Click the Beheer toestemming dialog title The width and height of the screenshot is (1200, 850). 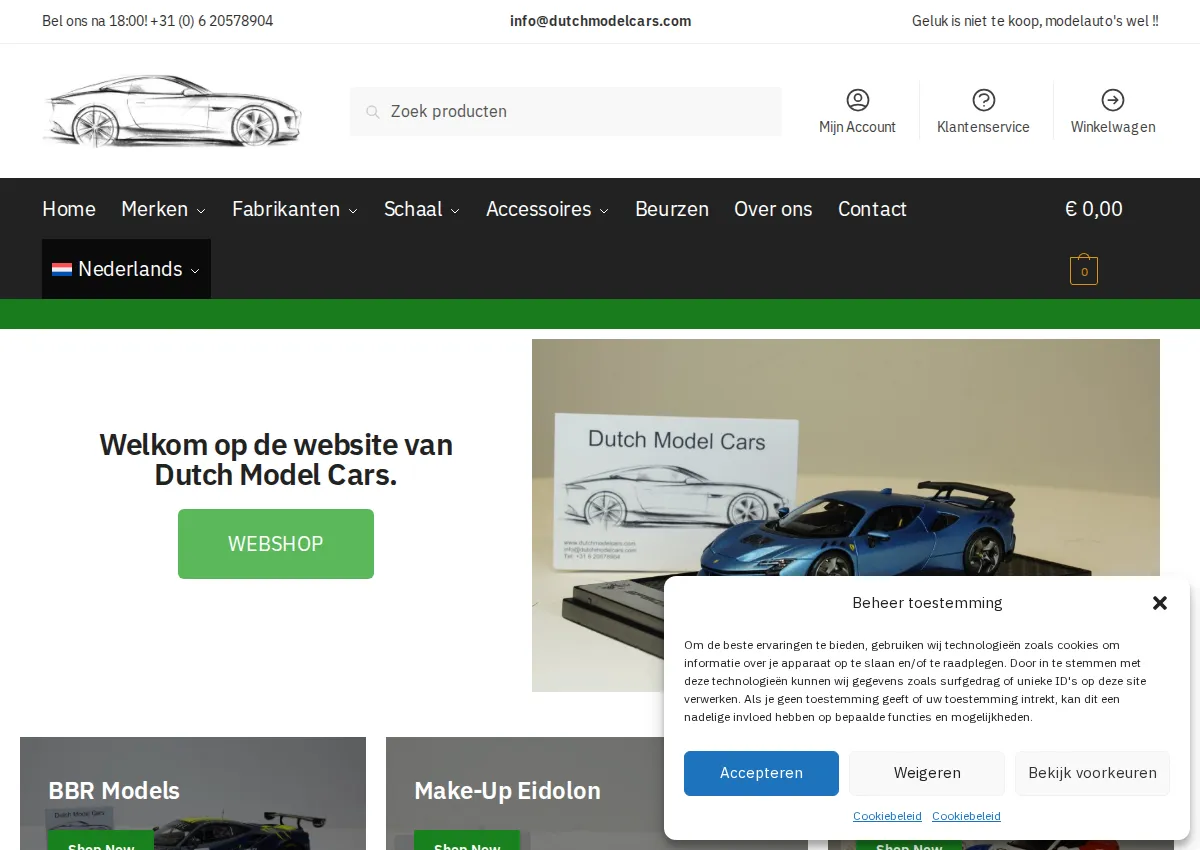tap(927, 603)
